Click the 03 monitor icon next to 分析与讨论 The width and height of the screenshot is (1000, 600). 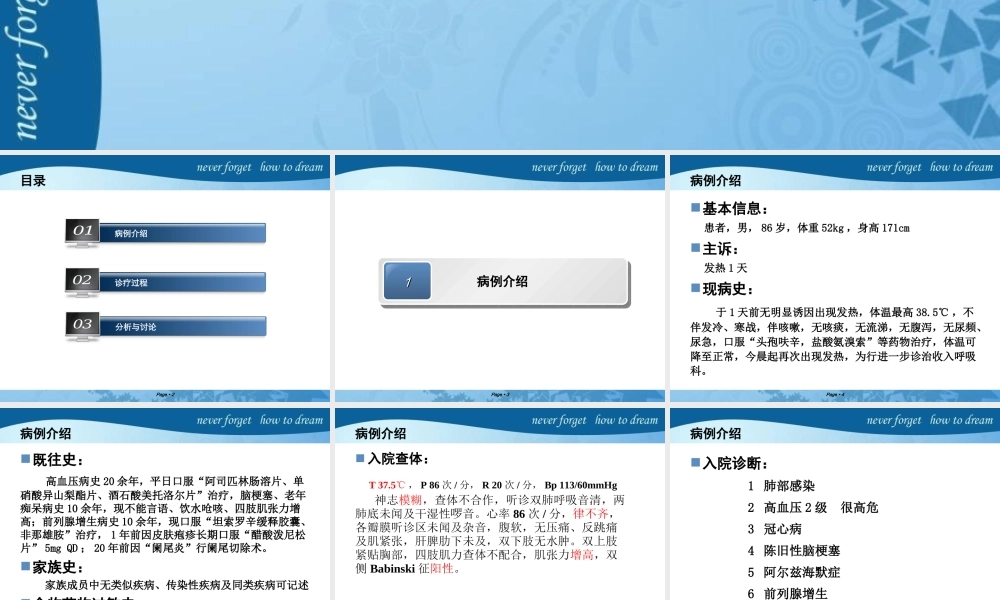click(x=82, y=326)
